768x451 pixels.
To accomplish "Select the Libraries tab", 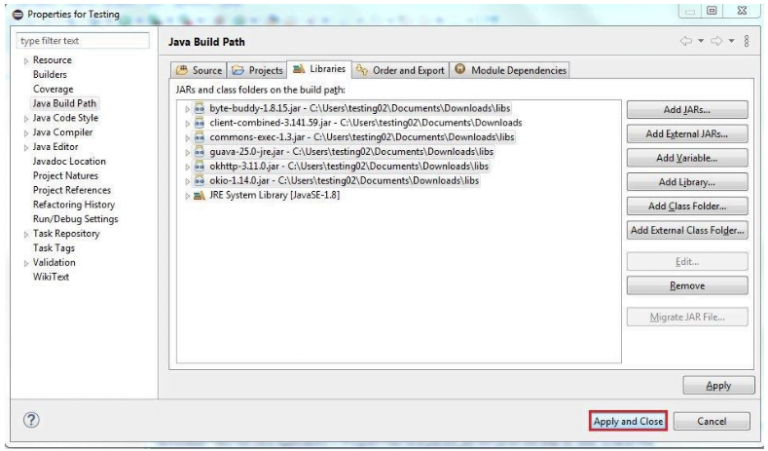I will click(x=319, y=69).
